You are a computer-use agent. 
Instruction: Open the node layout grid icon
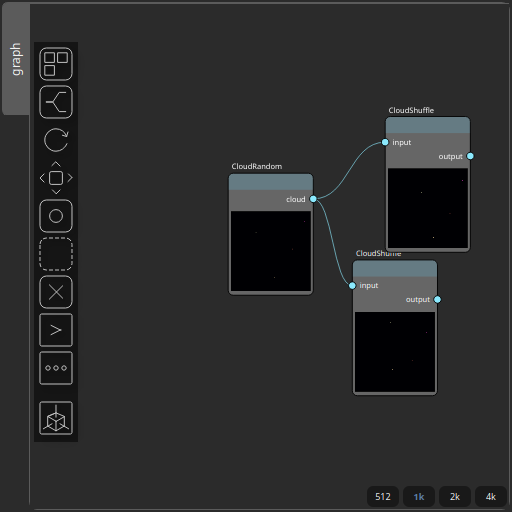[x=56, y=64]
